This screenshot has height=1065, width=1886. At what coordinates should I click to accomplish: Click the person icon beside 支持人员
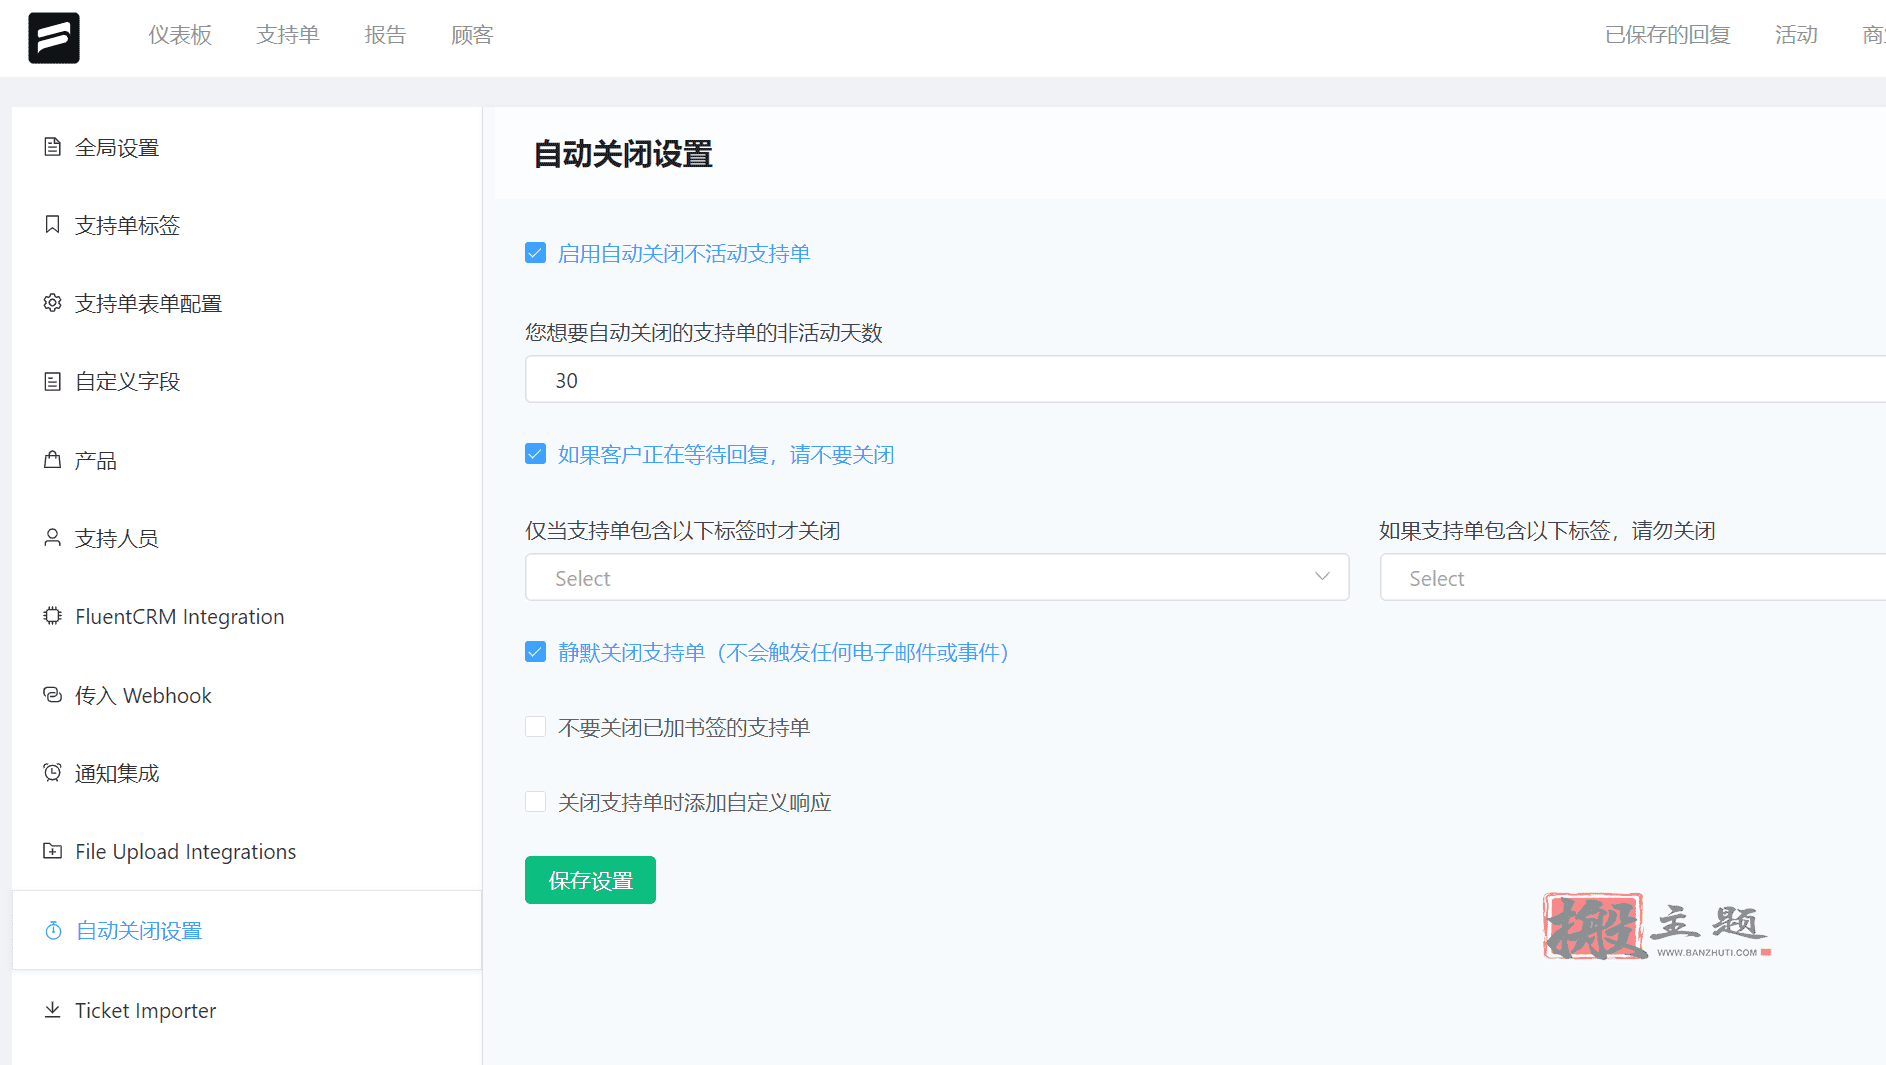tap(53, 538)
